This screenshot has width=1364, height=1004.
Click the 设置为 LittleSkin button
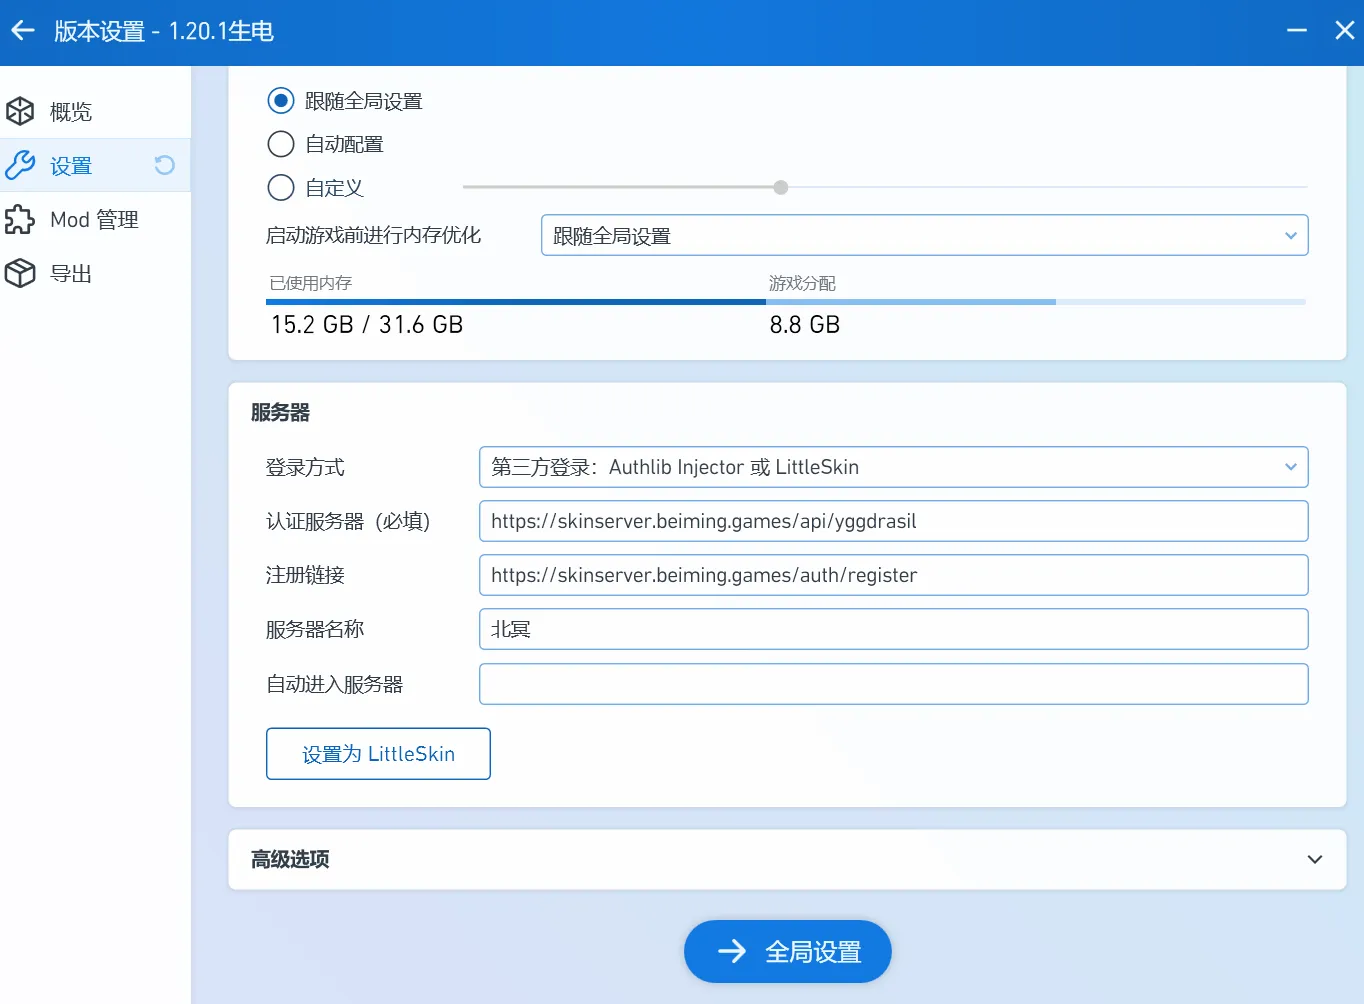tap(378, 754)
